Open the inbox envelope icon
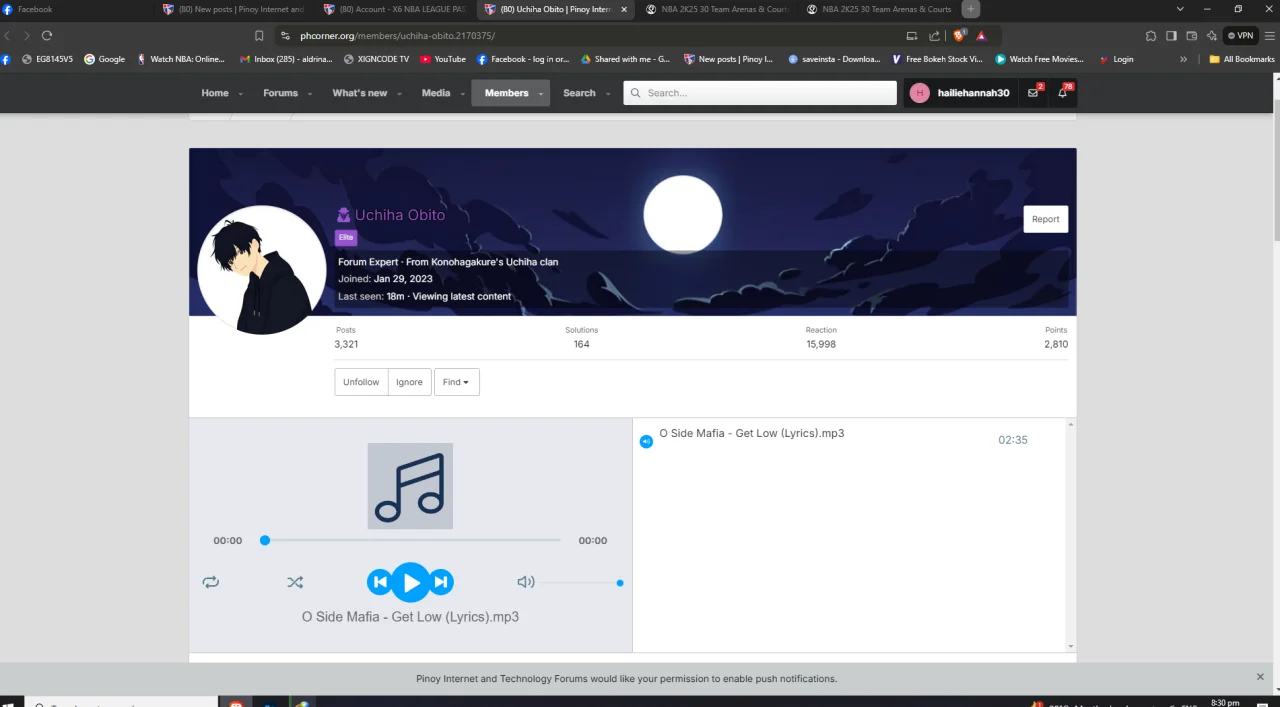This screenshot has height=707, width=1280. tap(1033, 93)
